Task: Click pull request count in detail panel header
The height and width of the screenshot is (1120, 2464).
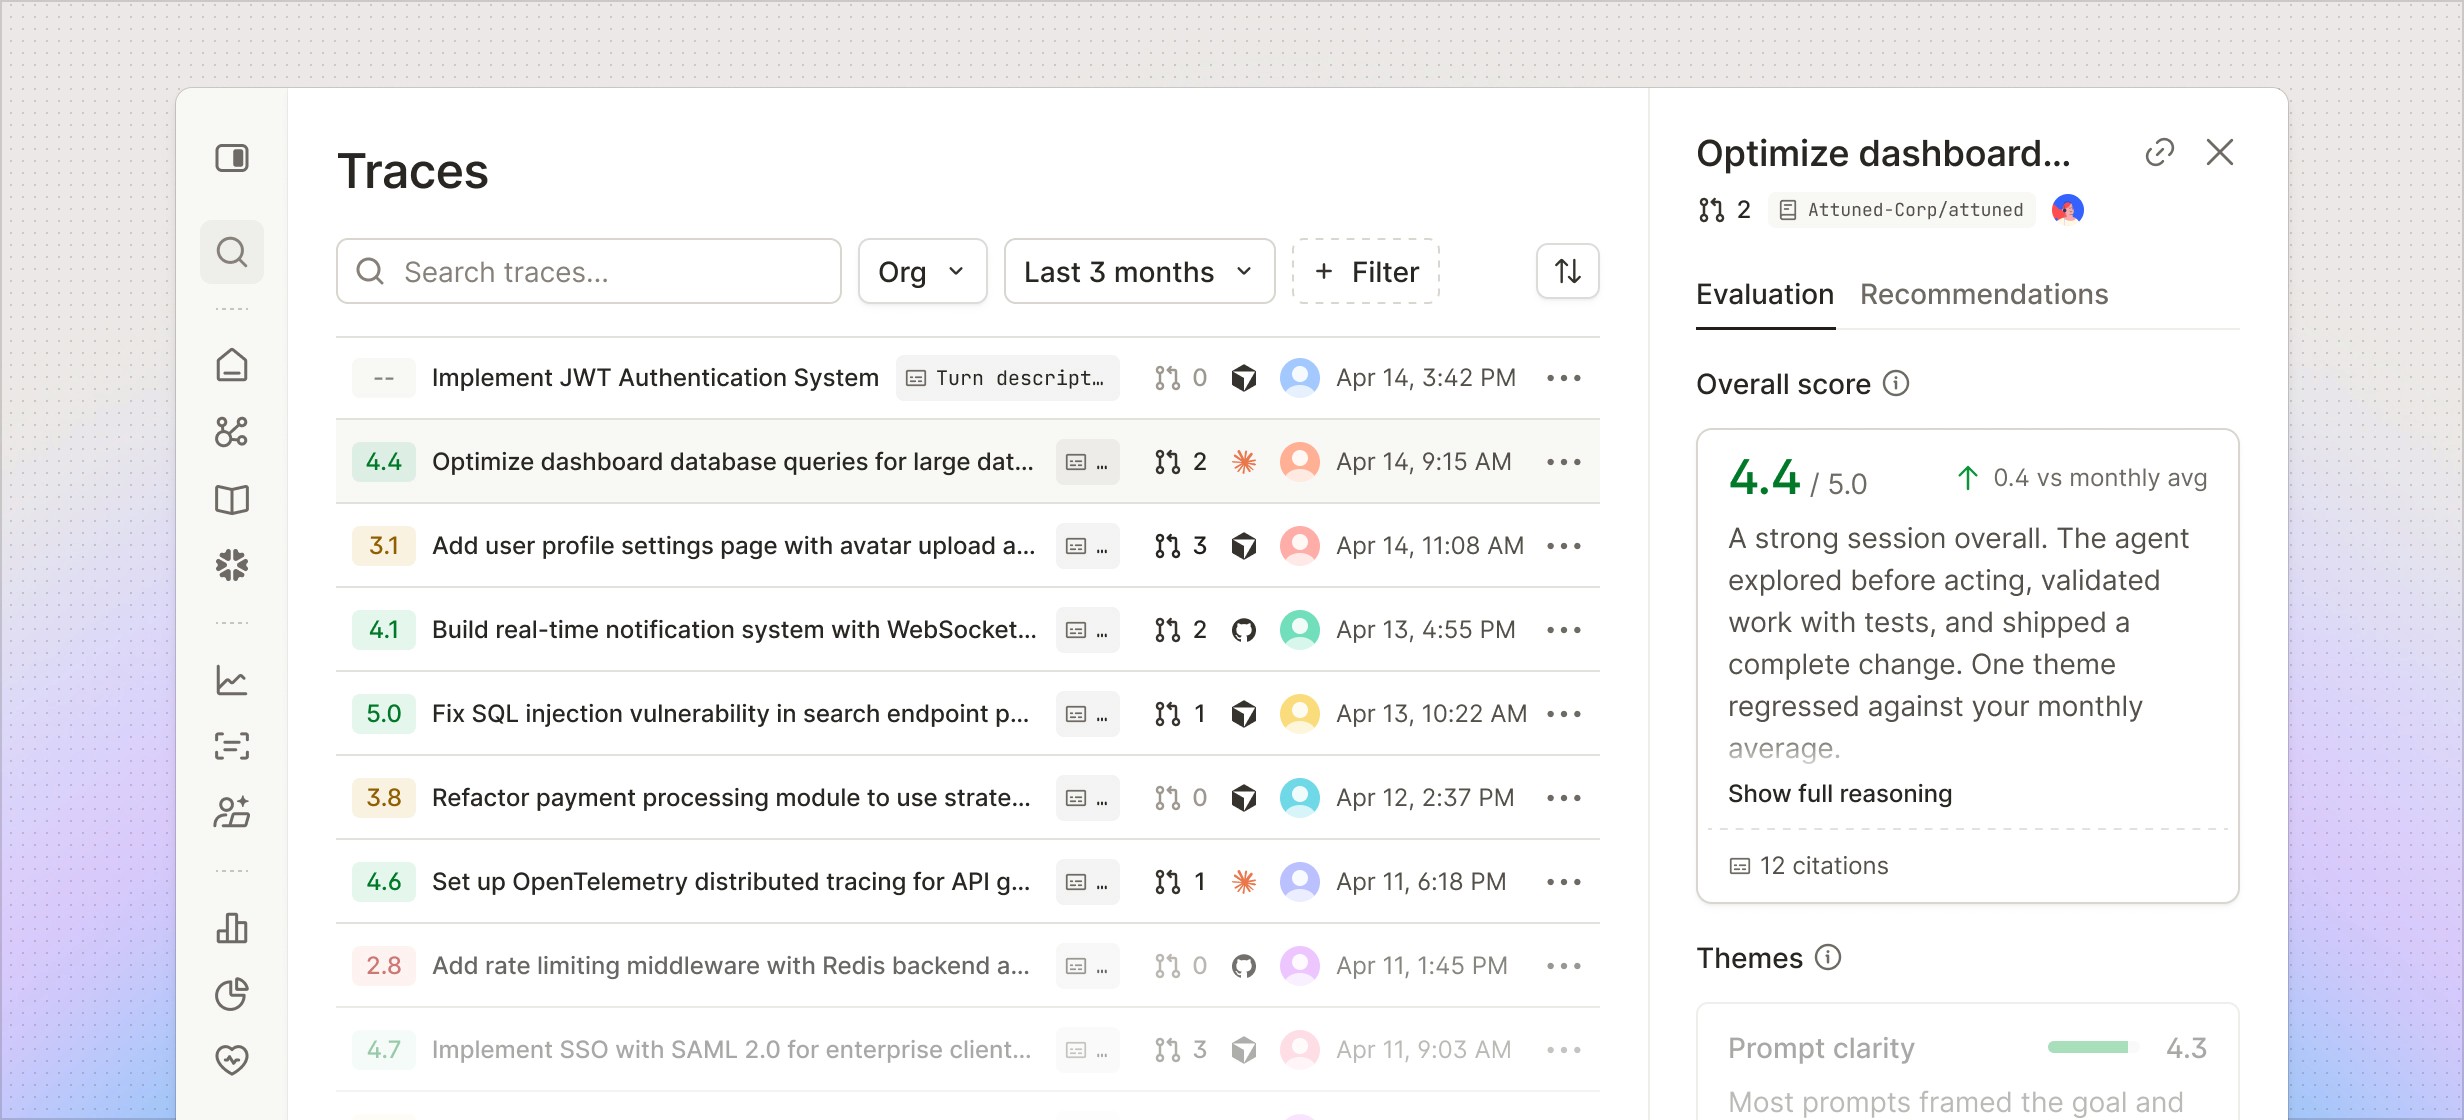Action: pos(1725,210)
